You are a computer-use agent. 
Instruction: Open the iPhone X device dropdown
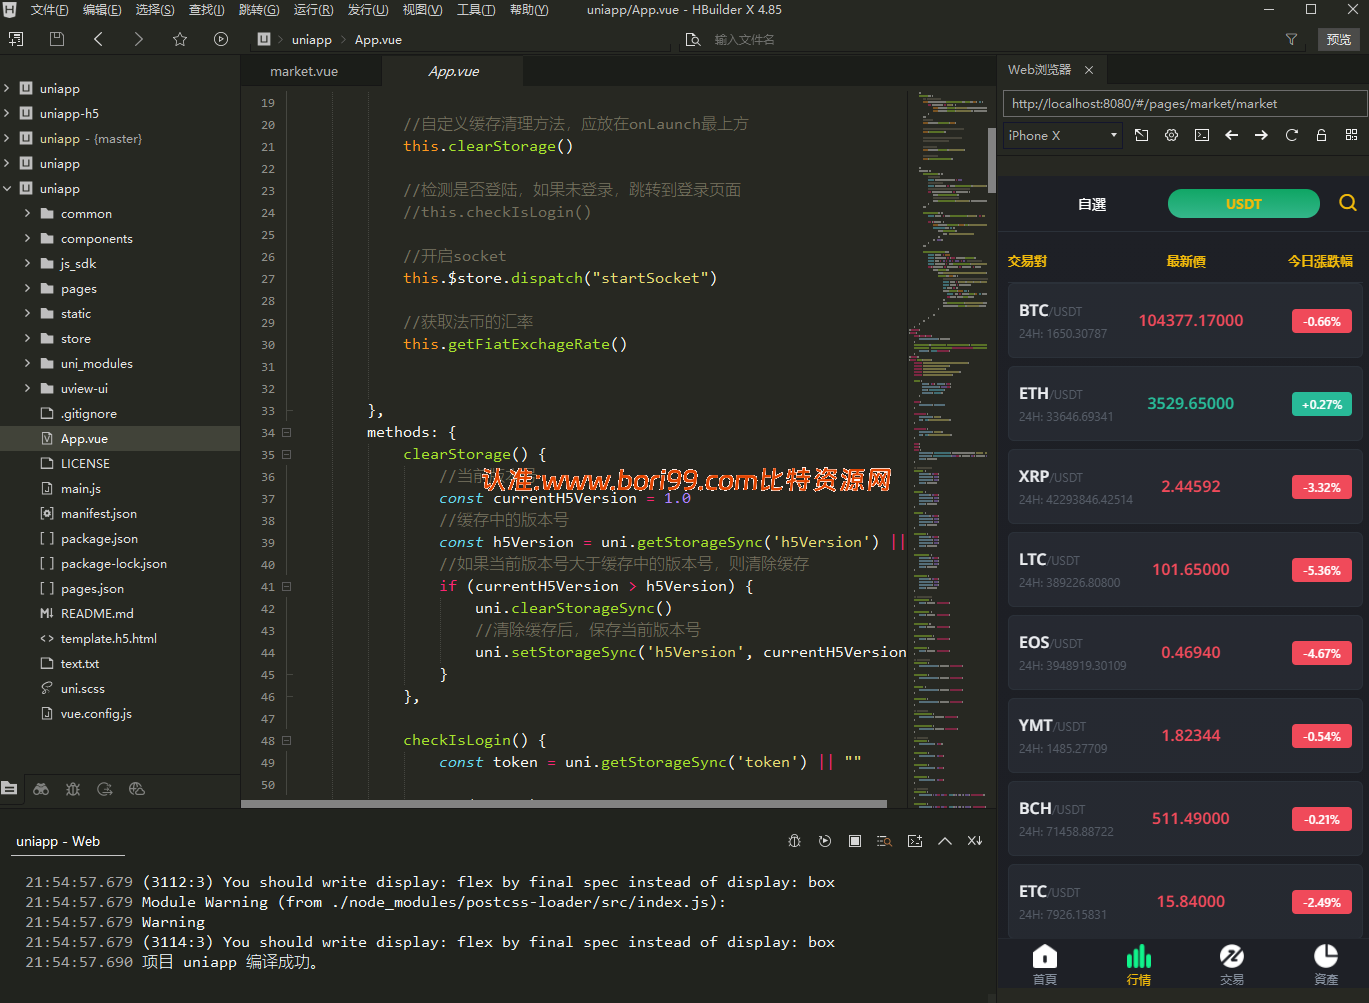tap(1063, 135)
